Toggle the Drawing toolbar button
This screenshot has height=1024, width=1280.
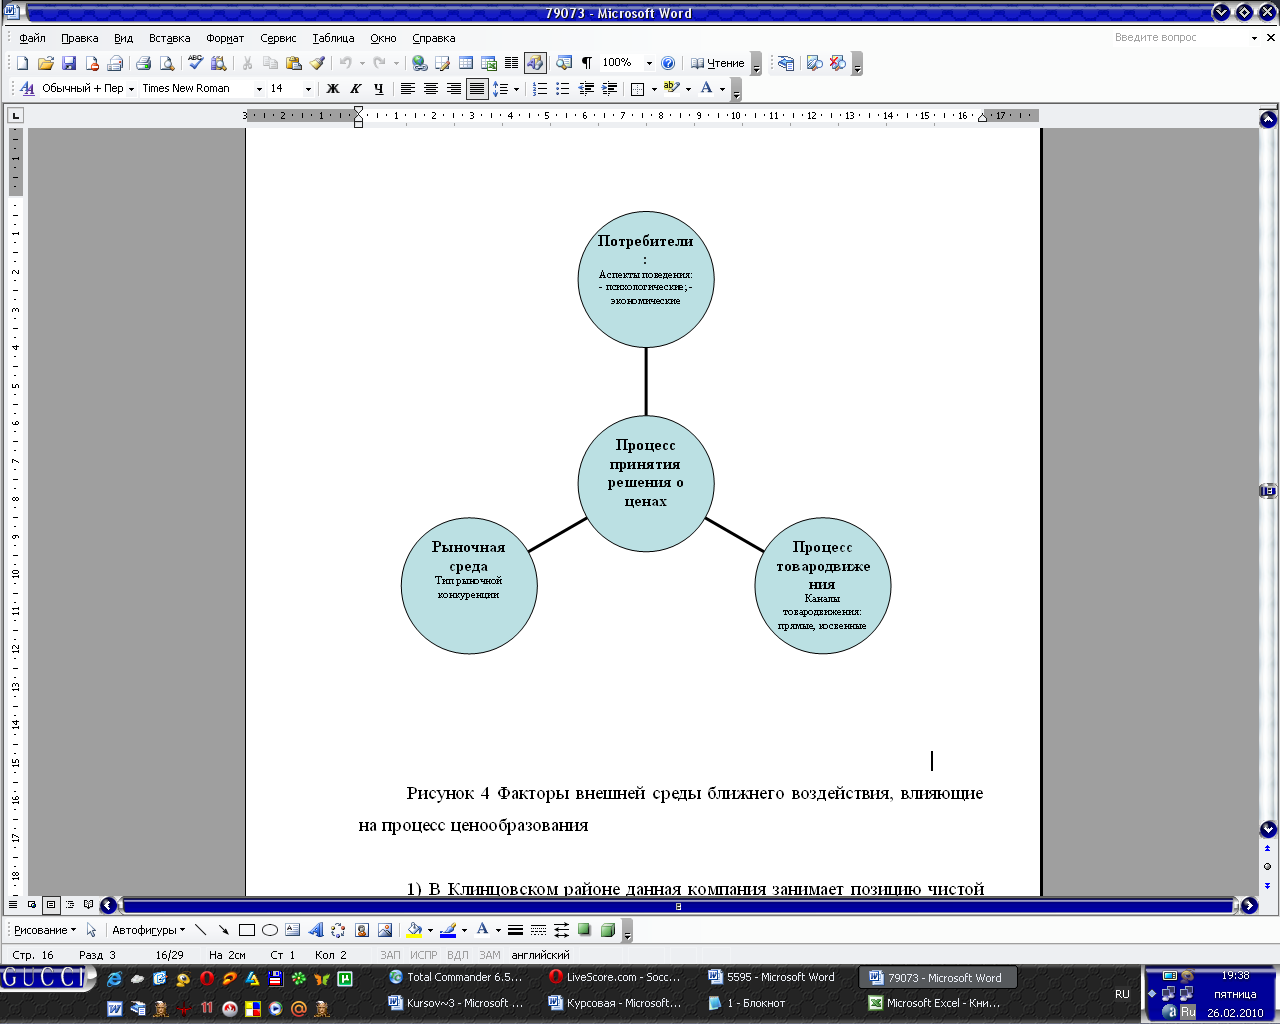(535, 63)
